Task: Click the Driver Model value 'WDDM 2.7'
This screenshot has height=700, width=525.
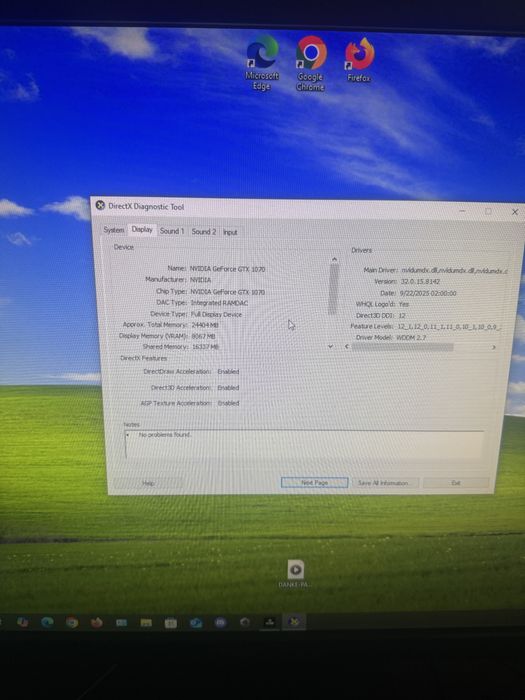Action: tap(411, 338)
